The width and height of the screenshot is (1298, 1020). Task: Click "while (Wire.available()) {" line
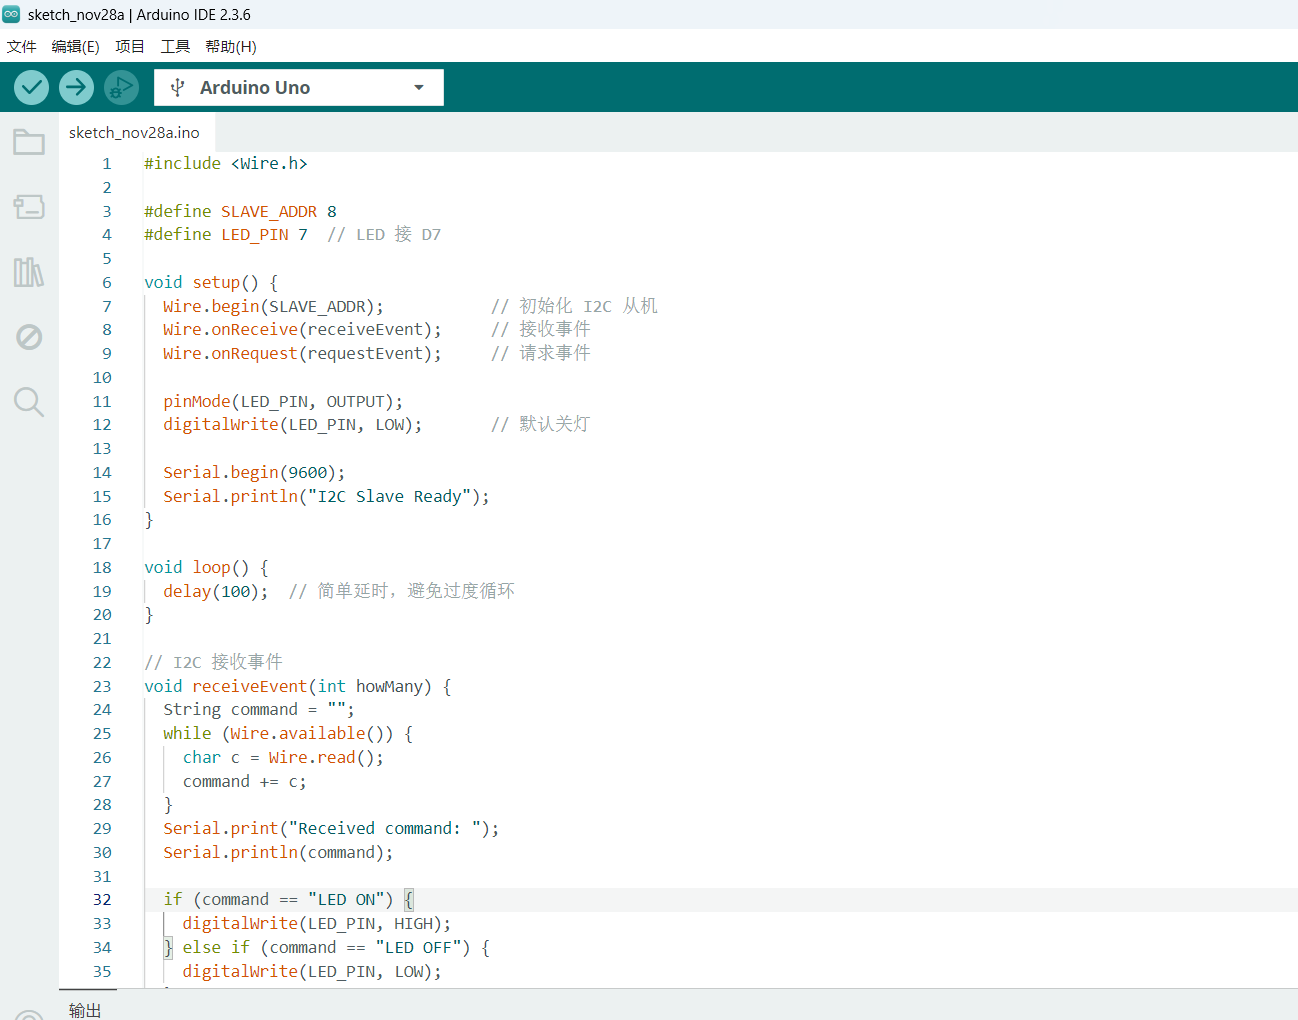tap(288, 734)
